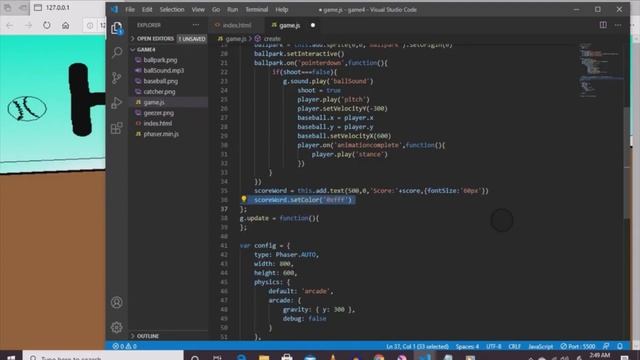Click the editor vertical scrollbar
640x360 pixels.
click(x=627, y=163)
